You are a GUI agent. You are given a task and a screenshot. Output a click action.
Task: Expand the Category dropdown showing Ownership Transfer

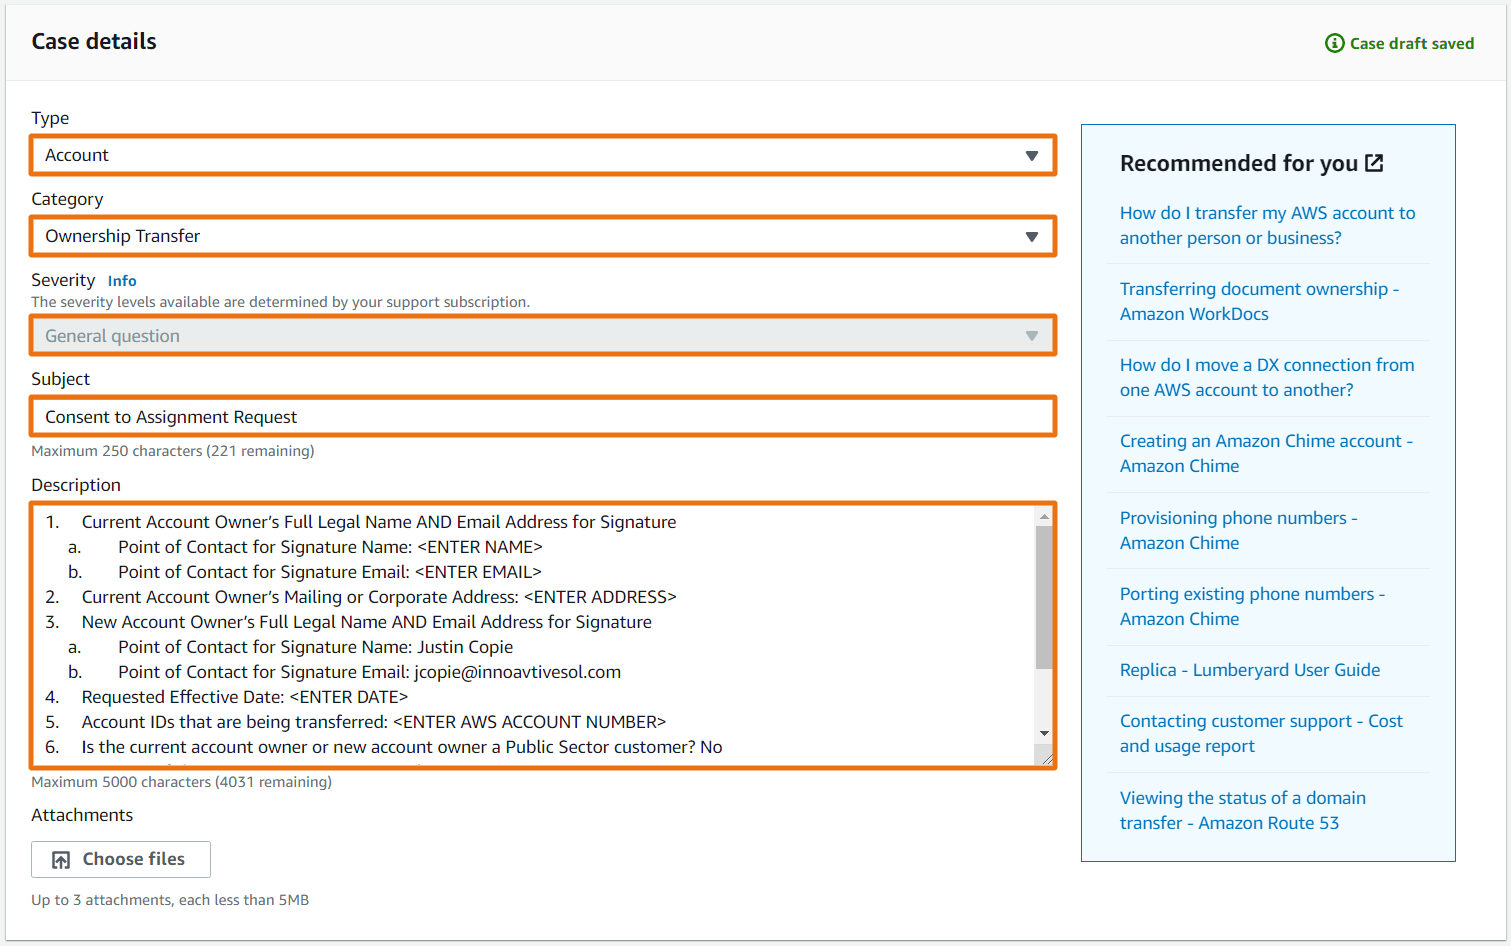click(543, 237)
